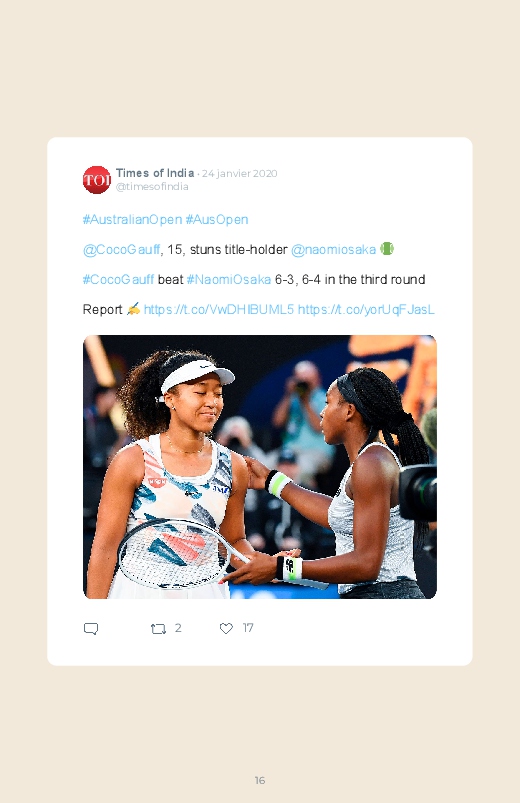
Task: Follow the t.co/VwDHIBUML5 link
Action: [219, 309]
